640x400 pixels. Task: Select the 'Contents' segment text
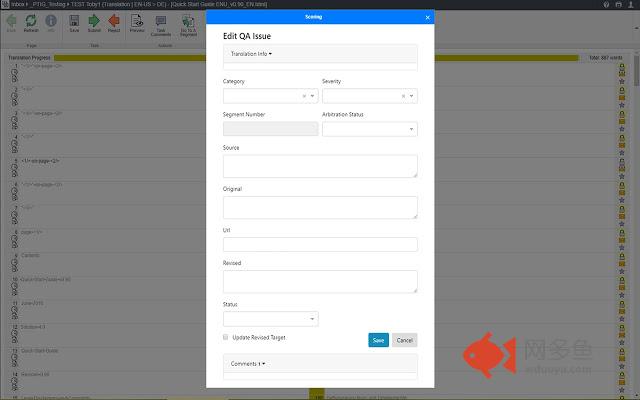pyautogui.click(x=30, y=256)
